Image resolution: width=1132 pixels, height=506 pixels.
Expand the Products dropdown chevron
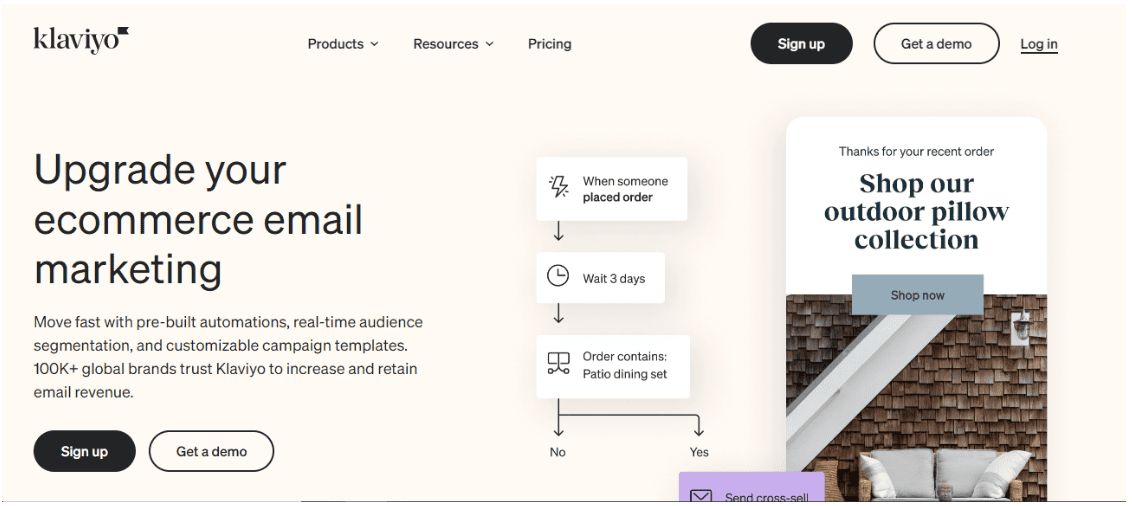(x=374, y=44)
